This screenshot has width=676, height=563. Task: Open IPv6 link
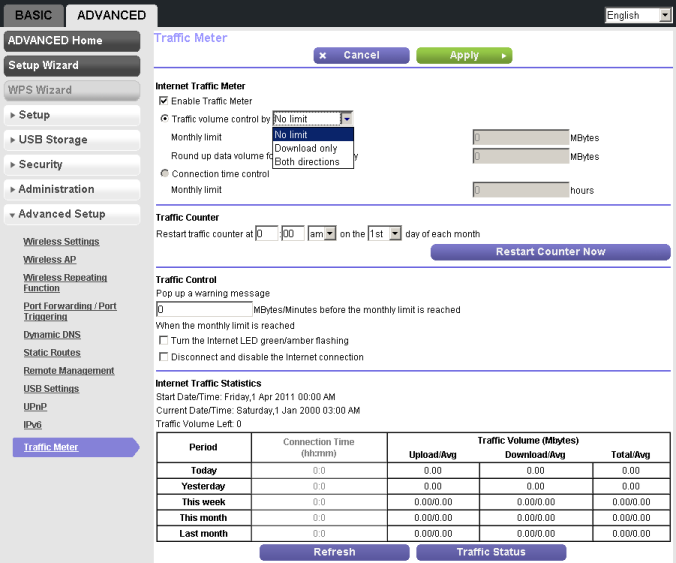(32, 425)
